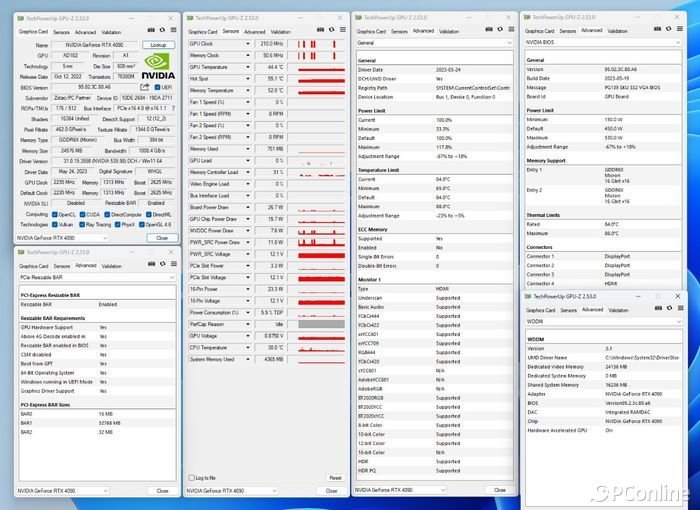This screenshot has height=510, width=700.
Task: Toggle the OpenCL checkbox
Action: point(54,214)
